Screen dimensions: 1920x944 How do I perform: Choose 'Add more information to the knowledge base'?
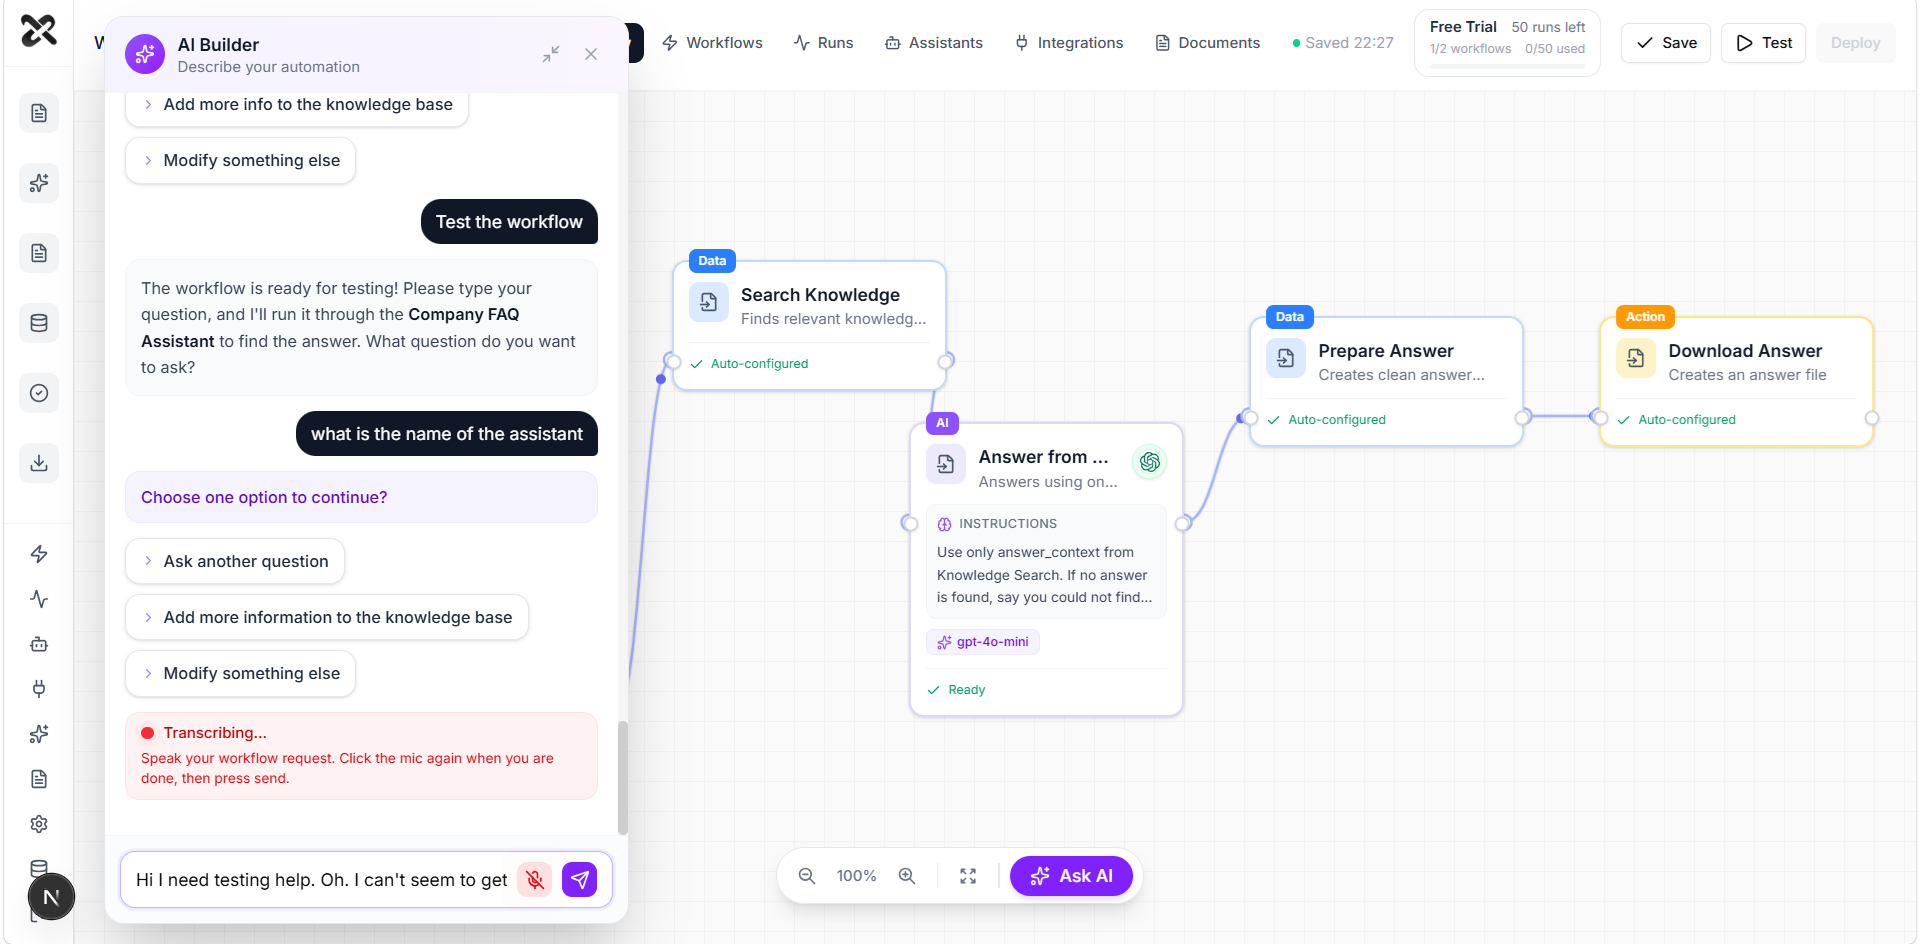[x=327, y=617]
